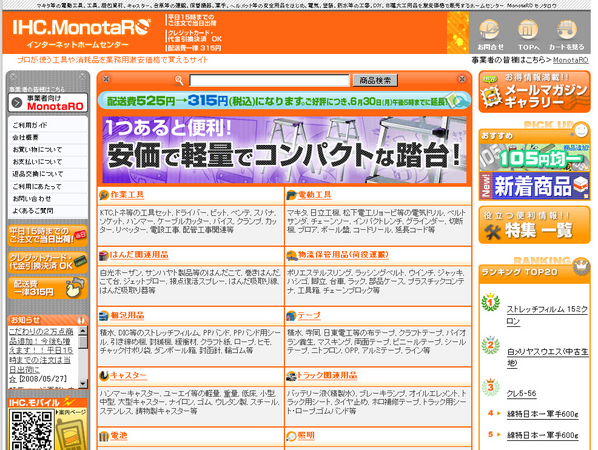This screenshot has height=450, width=598.
Task: Click the 商品検索 search button
Action: 375,80
